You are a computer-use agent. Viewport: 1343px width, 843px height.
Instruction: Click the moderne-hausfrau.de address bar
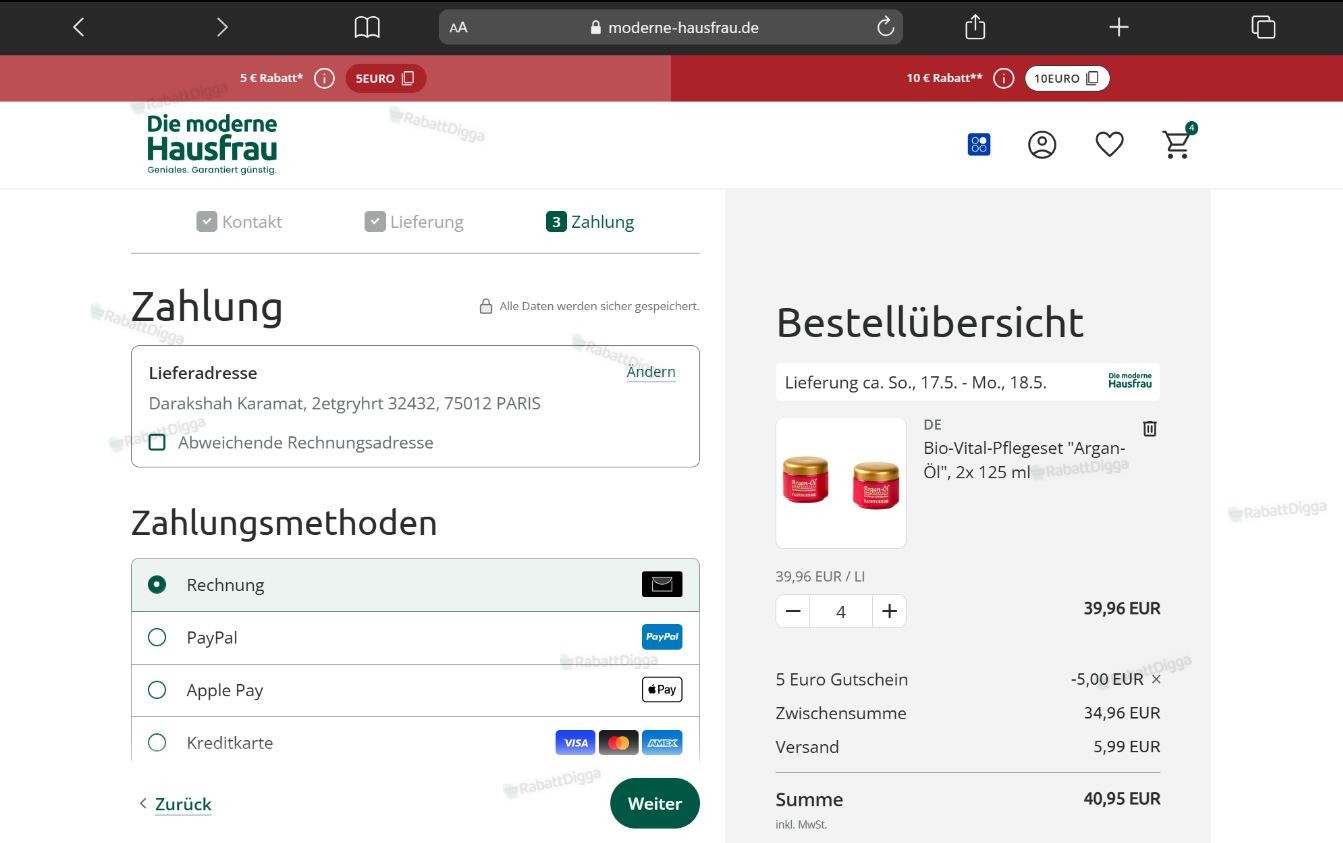671,27
